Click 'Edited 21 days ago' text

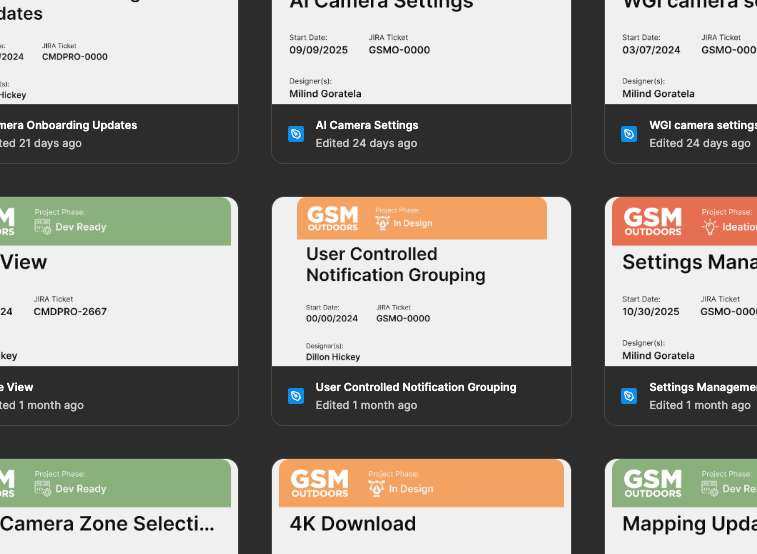pyautogui.click(x=41, y=143)
